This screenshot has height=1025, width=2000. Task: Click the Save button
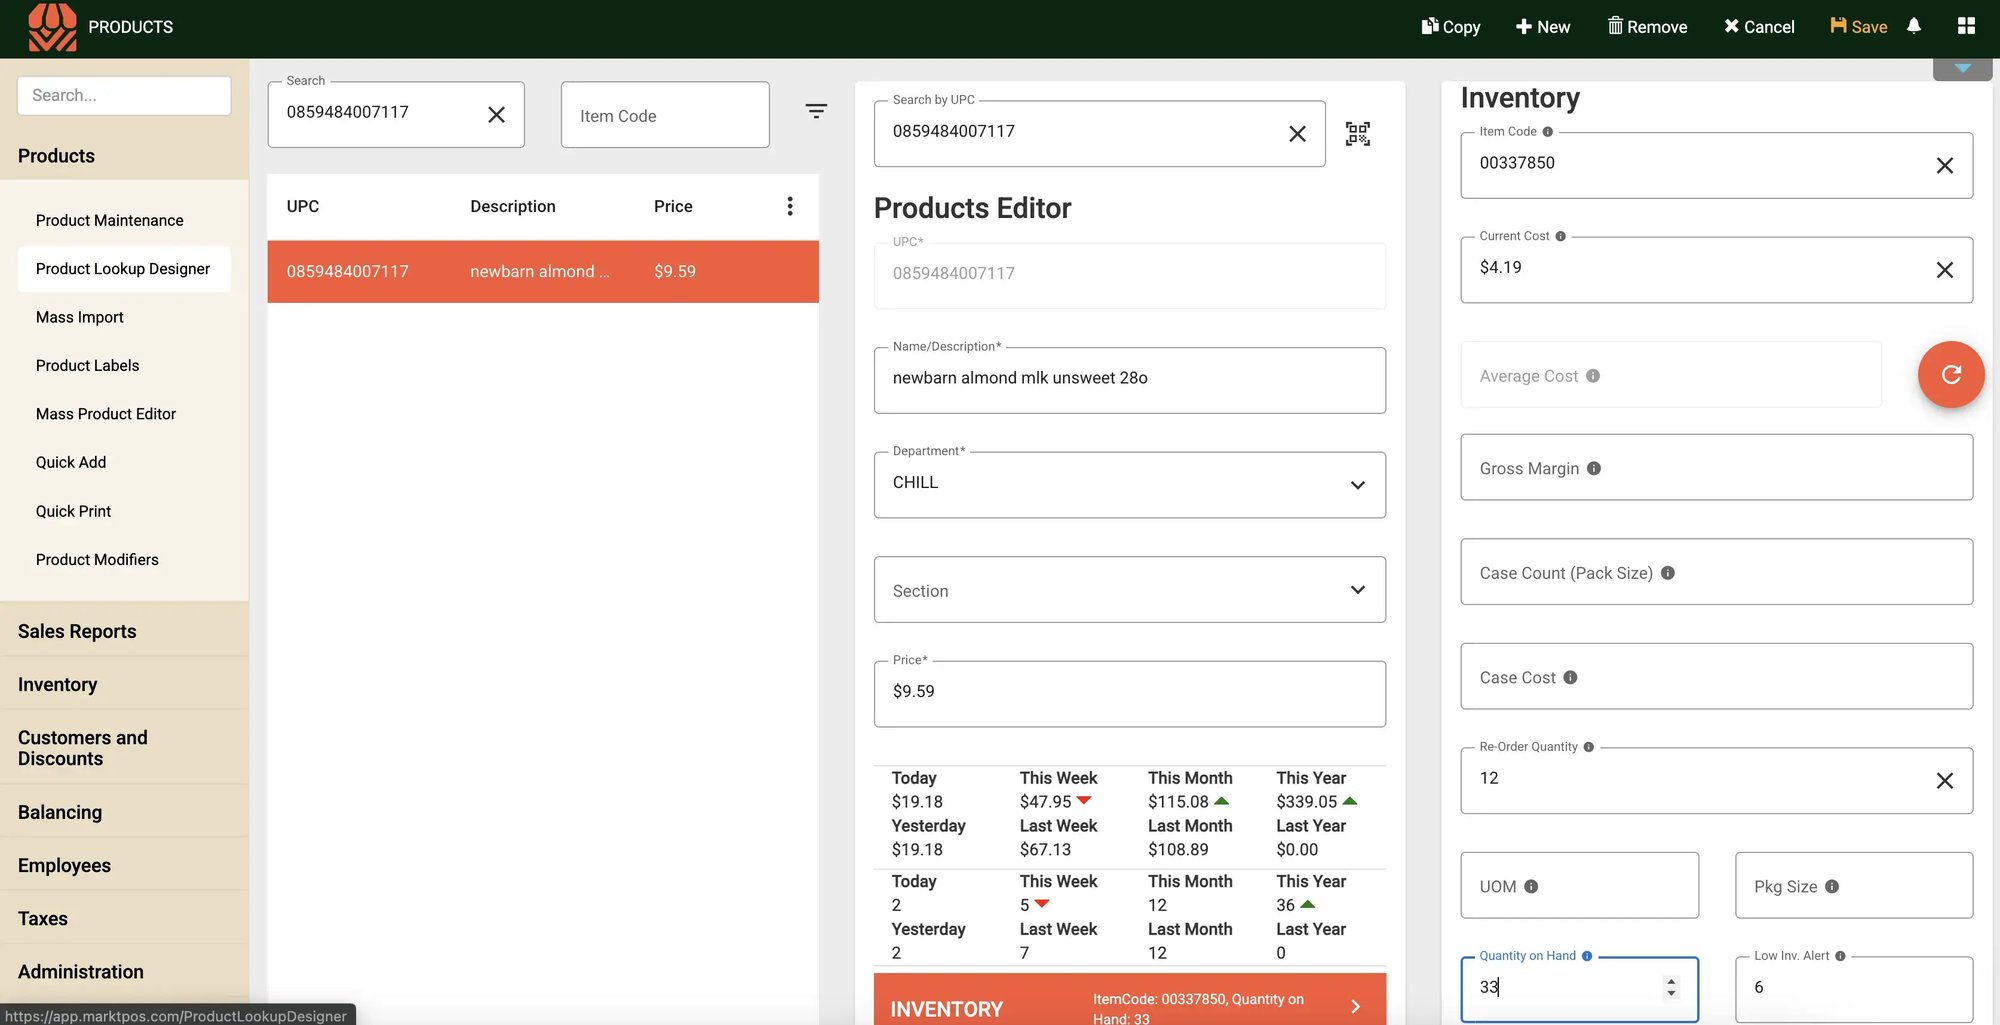(x=1859, y=27)
